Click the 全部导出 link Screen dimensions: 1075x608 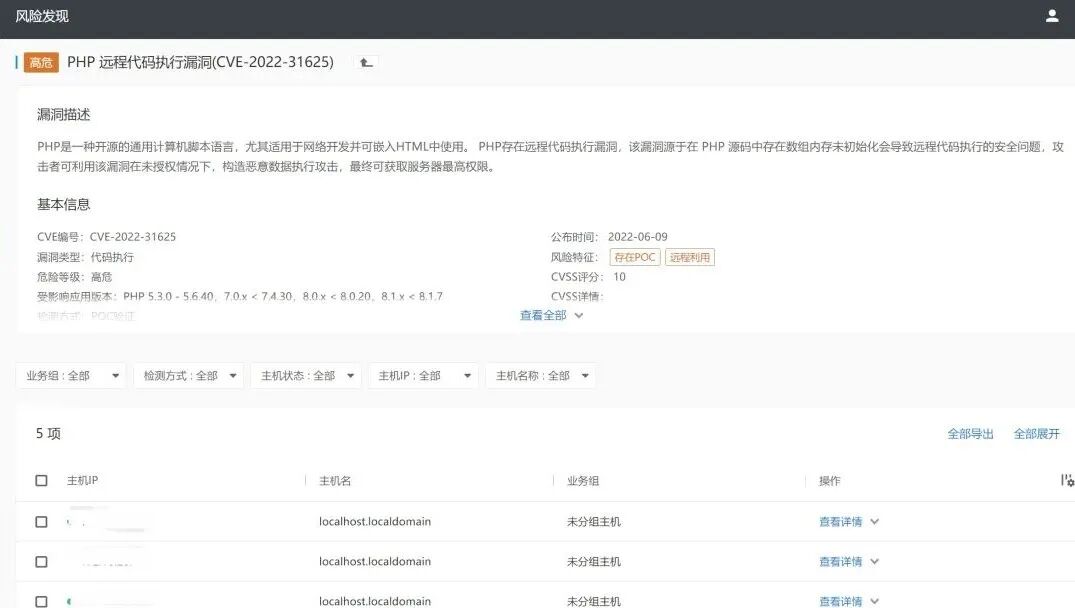(x=970, y=434)
